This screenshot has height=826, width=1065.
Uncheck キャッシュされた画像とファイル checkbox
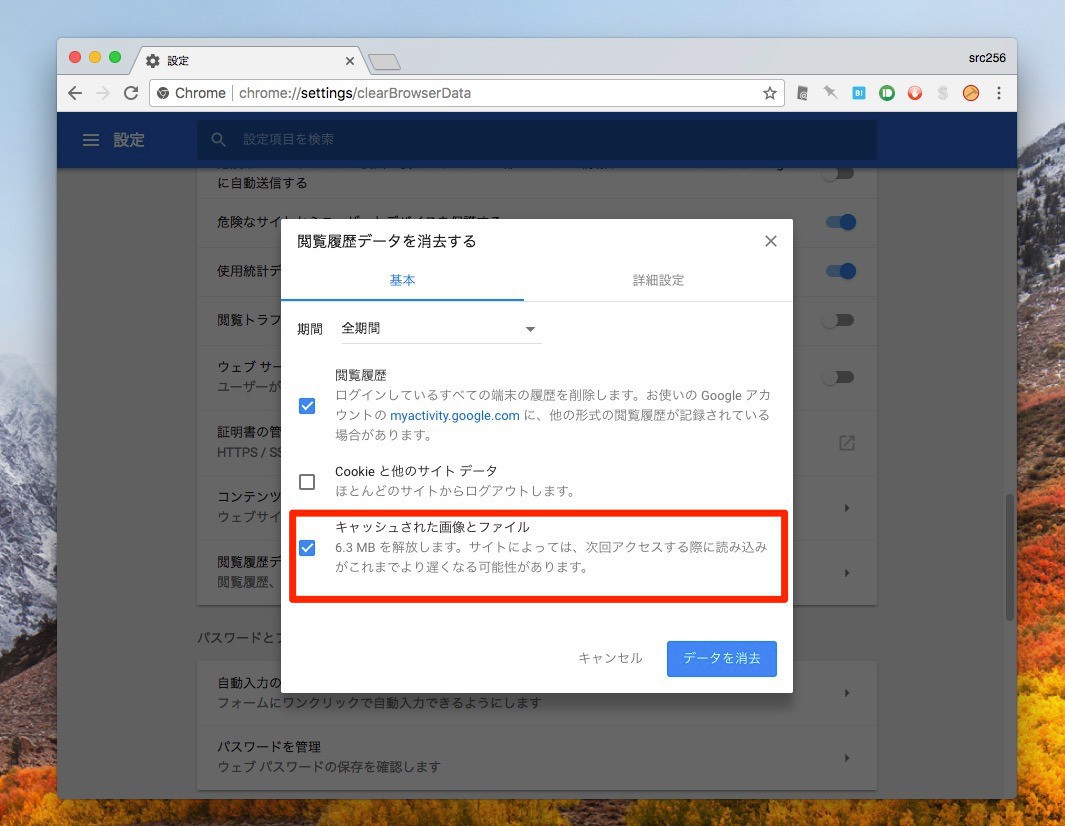click(x=307, y=547)
